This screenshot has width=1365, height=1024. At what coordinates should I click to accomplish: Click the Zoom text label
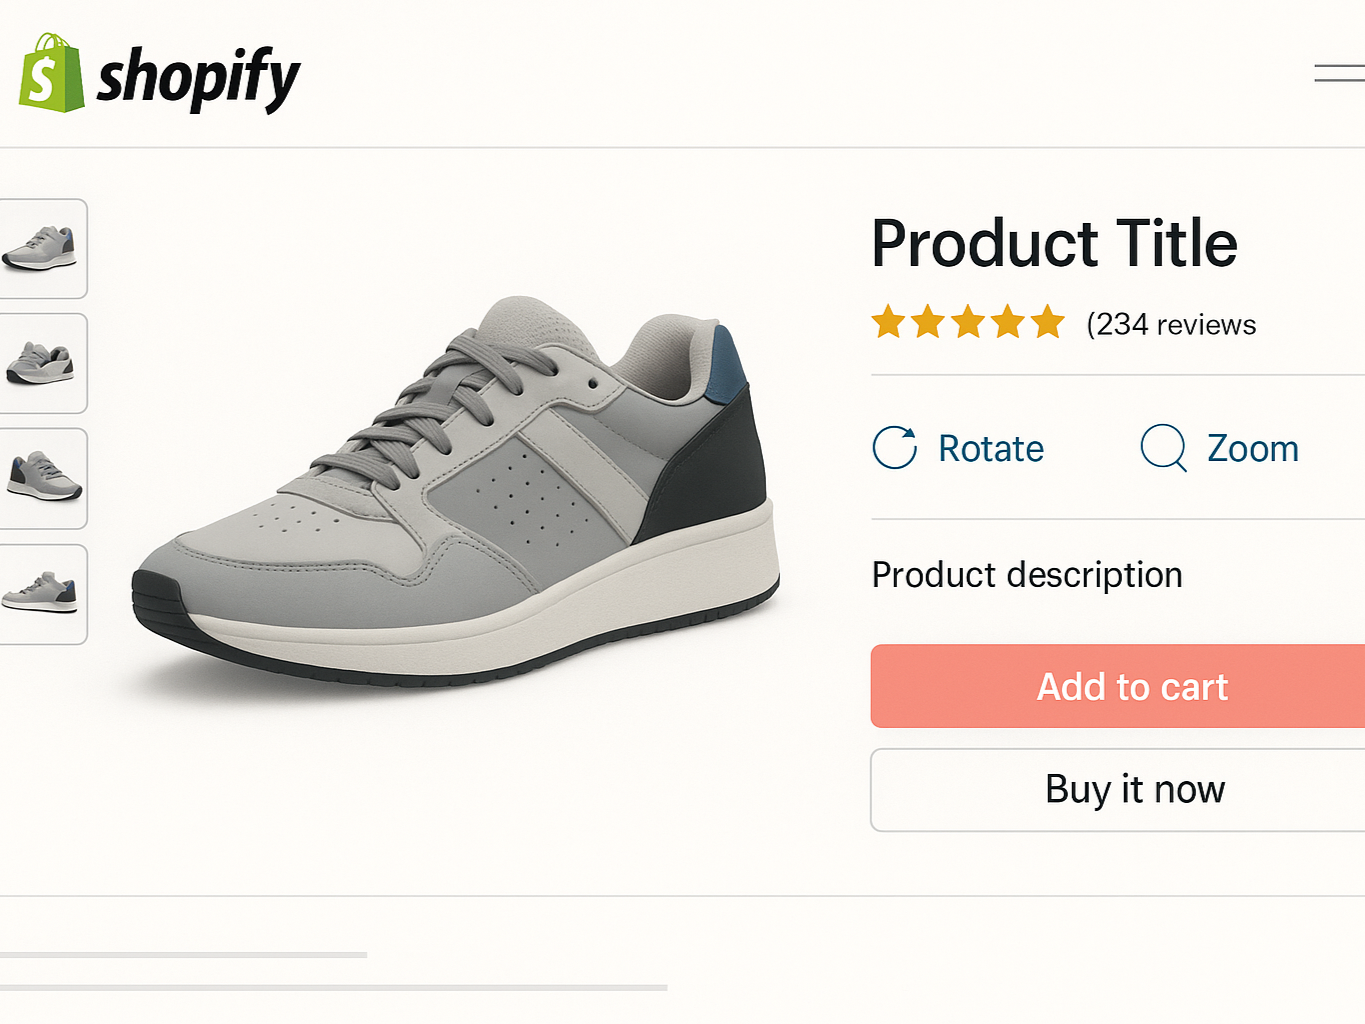point(1253,449)
